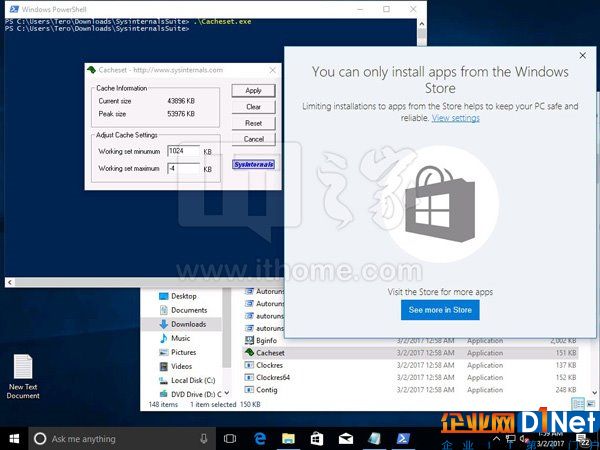Click the Documents folder icon in sidebar
The height and width of the screenshot is (450, 600).
(163, 310)
